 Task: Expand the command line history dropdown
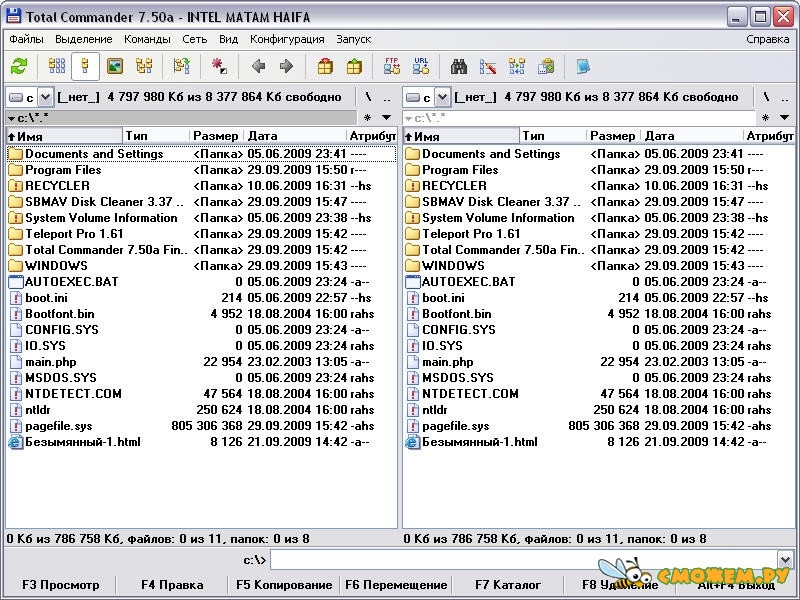[785, 559]
